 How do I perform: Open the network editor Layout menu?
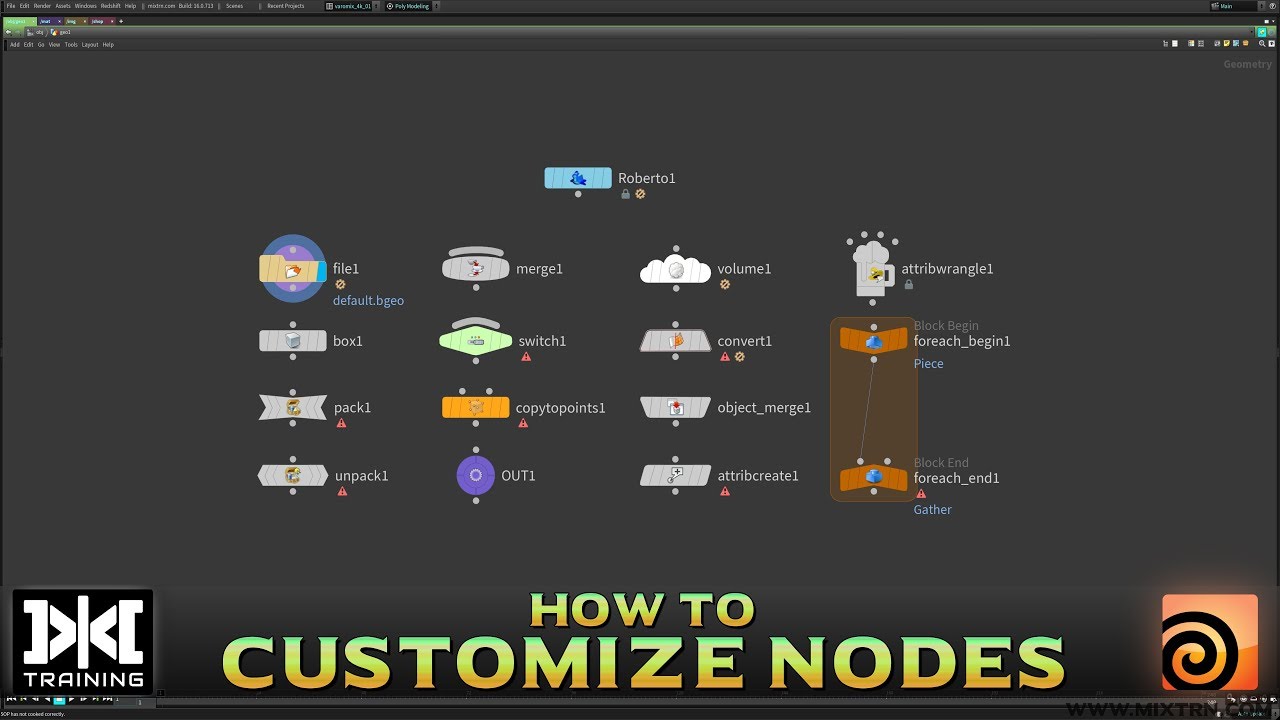[x=90, y=44]
